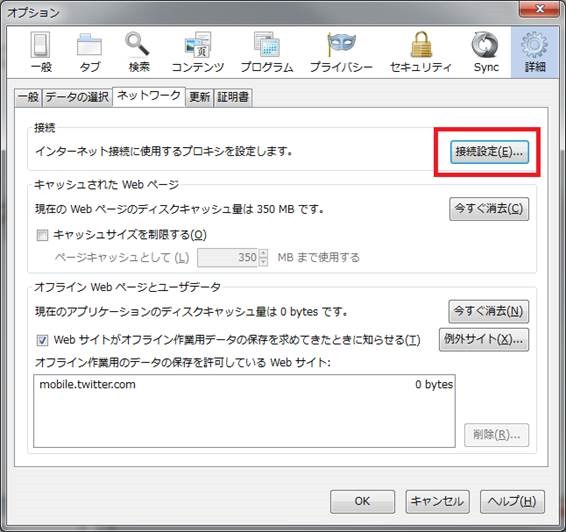The height and width of the screenshot is (532, 566).
Task: Switch to the プログラム (Applications) panel icon
Action: [x=267, y=45]
